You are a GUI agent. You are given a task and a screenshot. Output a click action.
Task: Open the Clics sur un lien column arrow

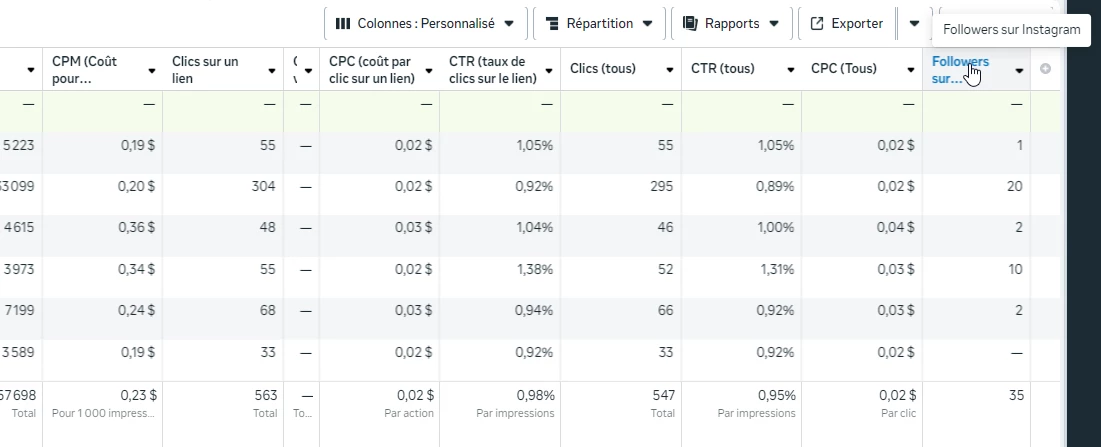272,70
